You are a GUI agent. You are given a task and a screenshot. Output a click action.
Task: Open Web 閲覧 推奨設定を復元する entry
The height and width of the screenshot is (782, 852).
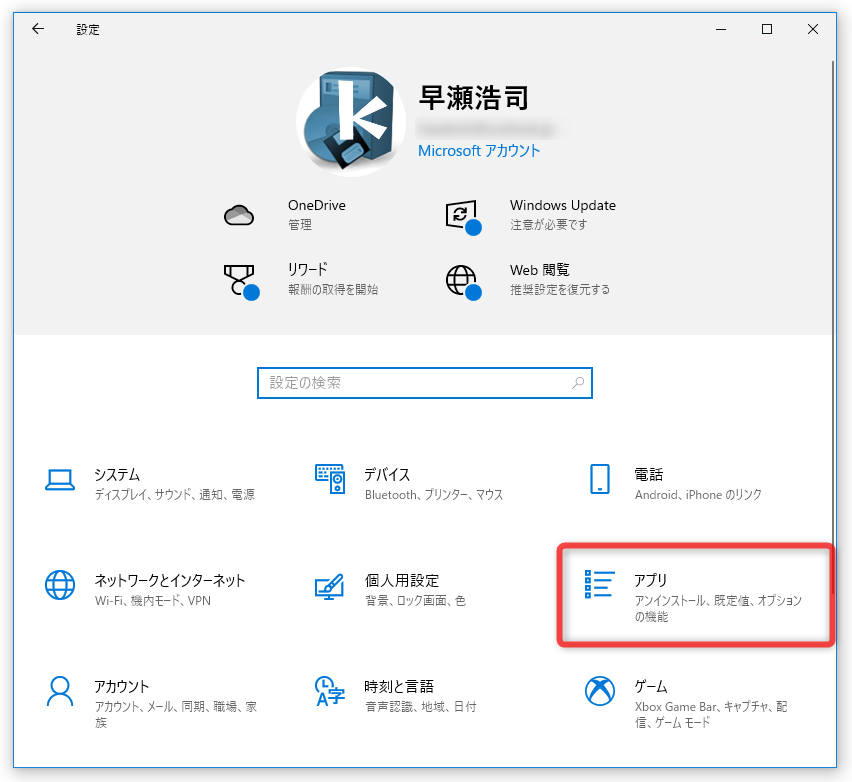point(560,279)
